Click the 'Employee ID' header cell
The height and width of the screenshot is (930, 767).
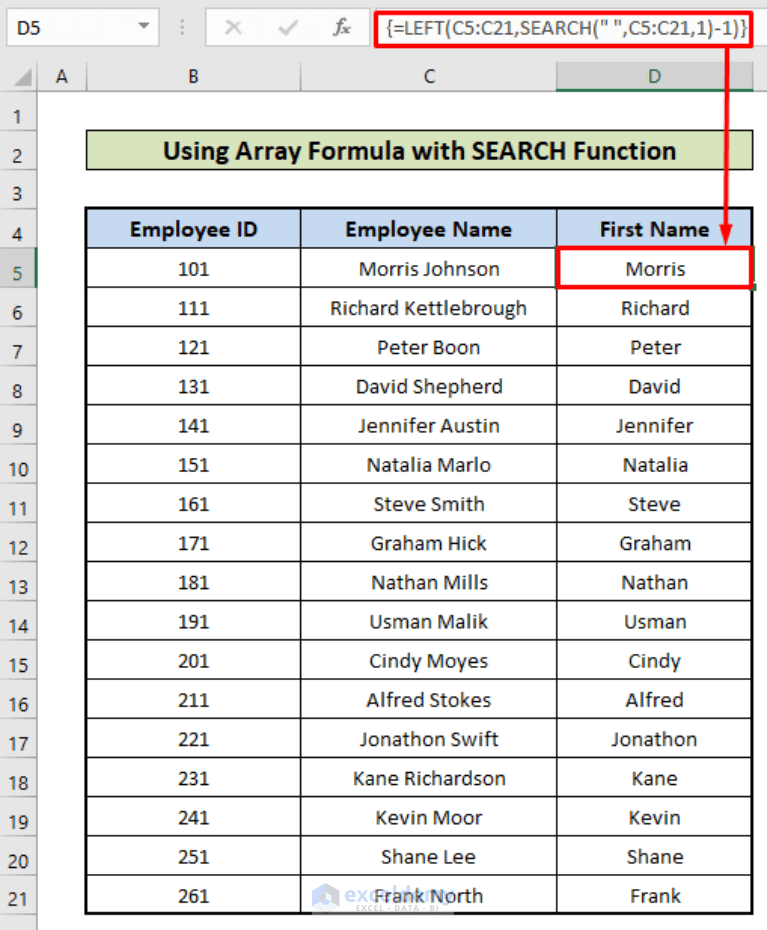193,229
